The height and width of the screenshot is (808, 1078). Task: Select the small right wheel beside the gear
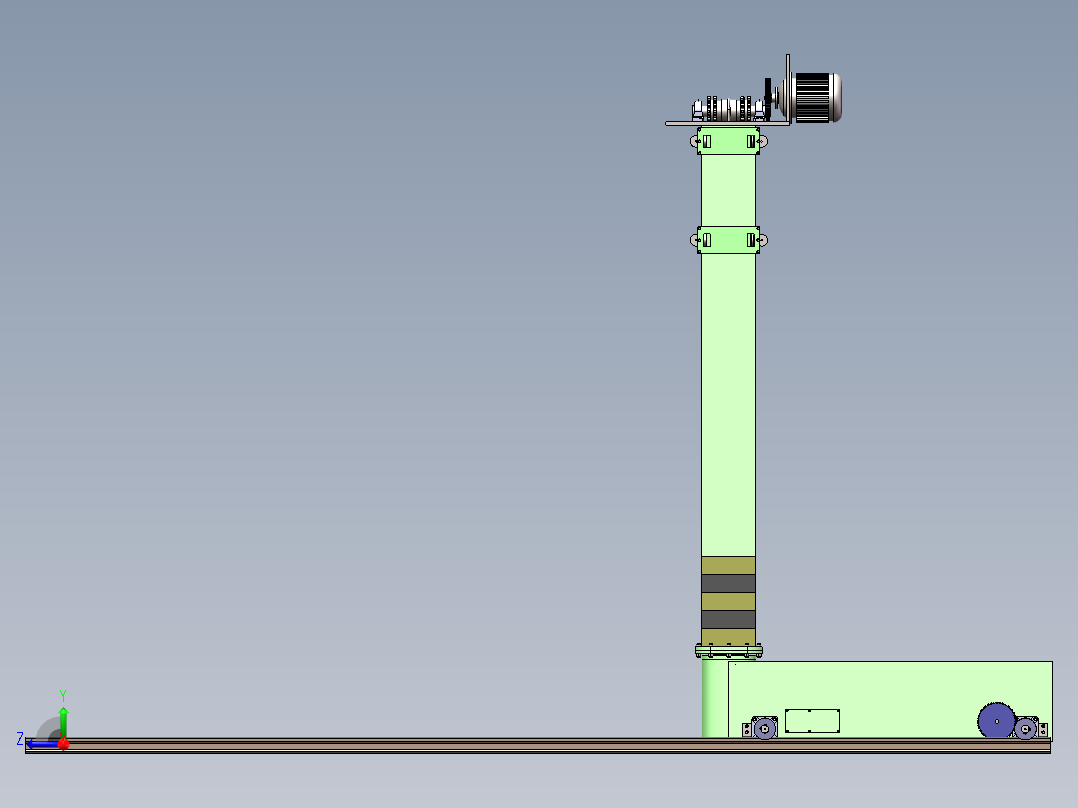pos(1026,728)
